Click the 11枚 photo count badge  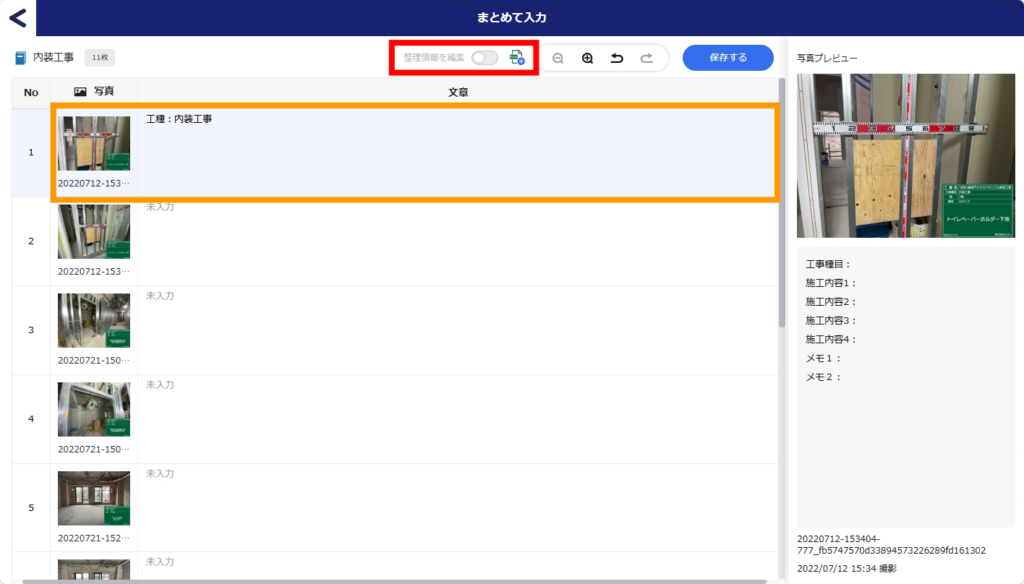[100, 57]
